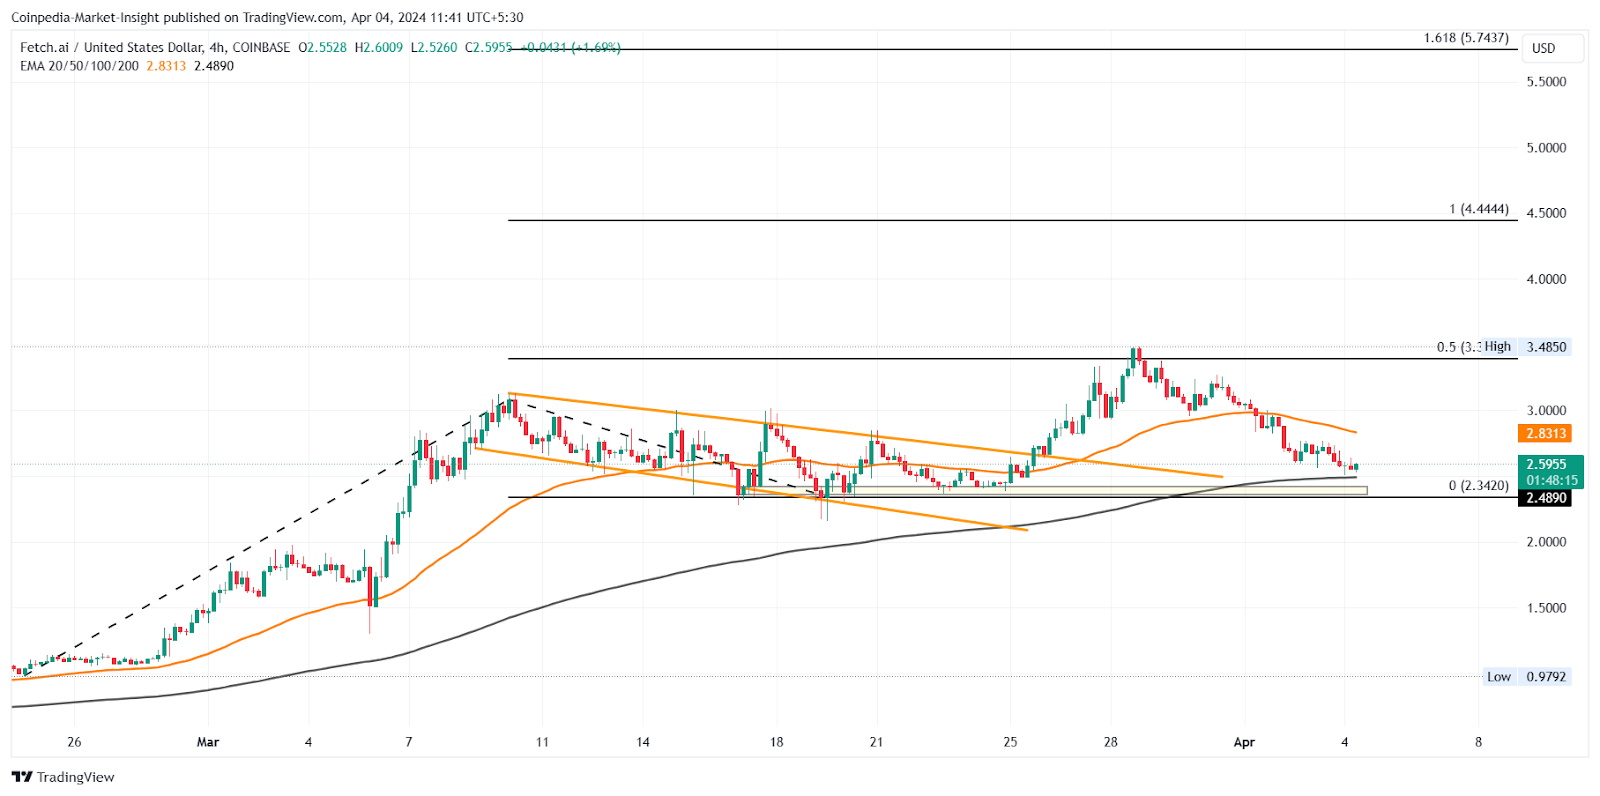Click the 4.0000 price scale value
This screenshot has height=796, width=1600.
click(x=1546, y=279)
